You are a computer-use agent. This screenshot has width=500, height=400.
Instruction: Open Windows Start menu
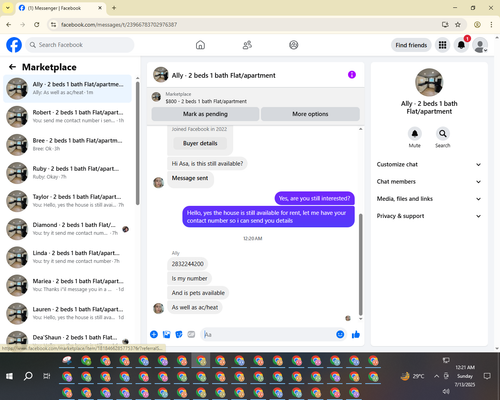pos(9,376)
